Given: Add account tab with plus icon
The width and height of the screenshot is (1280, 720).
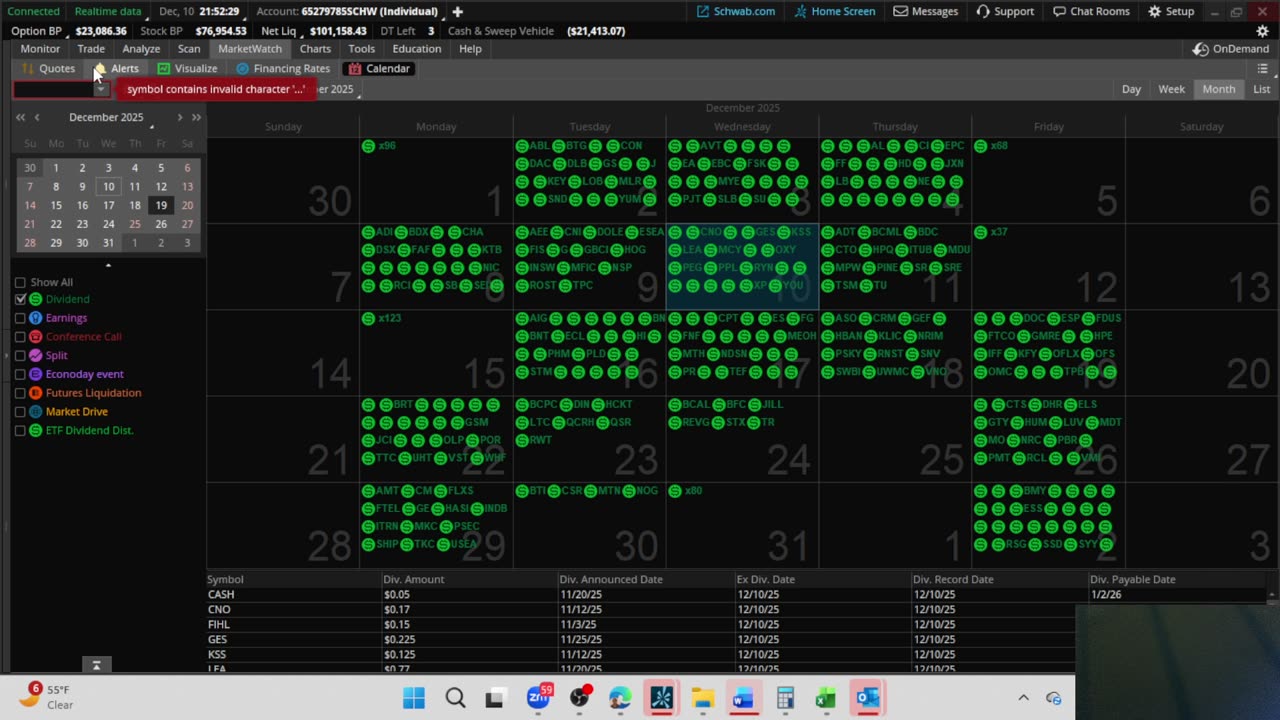Looking at the screenshot, I should point(457,11).
